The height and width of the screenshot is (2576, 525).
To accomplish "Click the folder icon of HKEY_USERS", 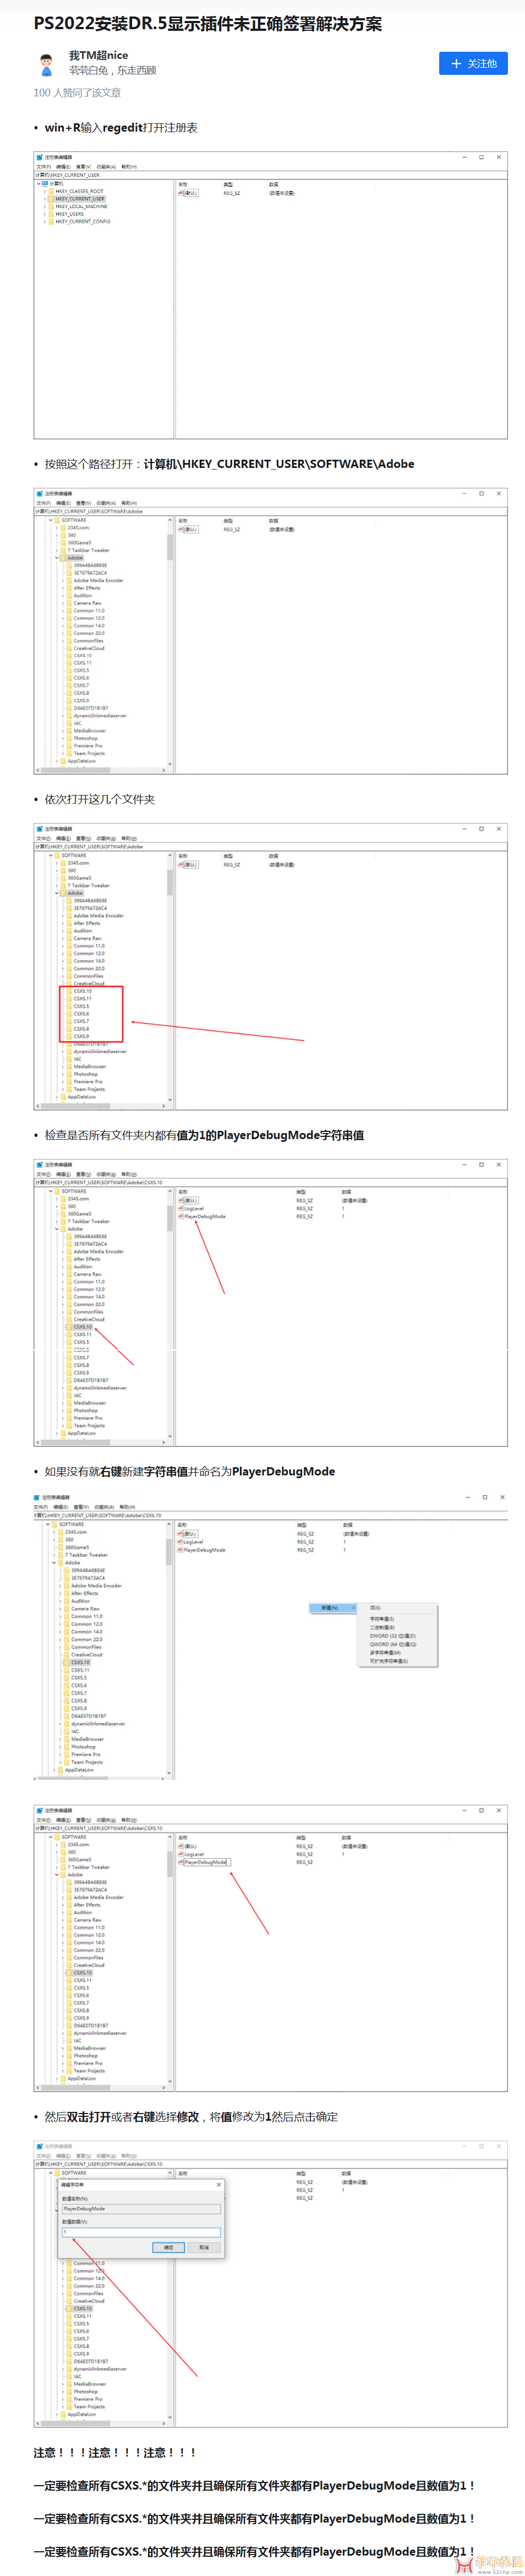I will tap(51, 214).
